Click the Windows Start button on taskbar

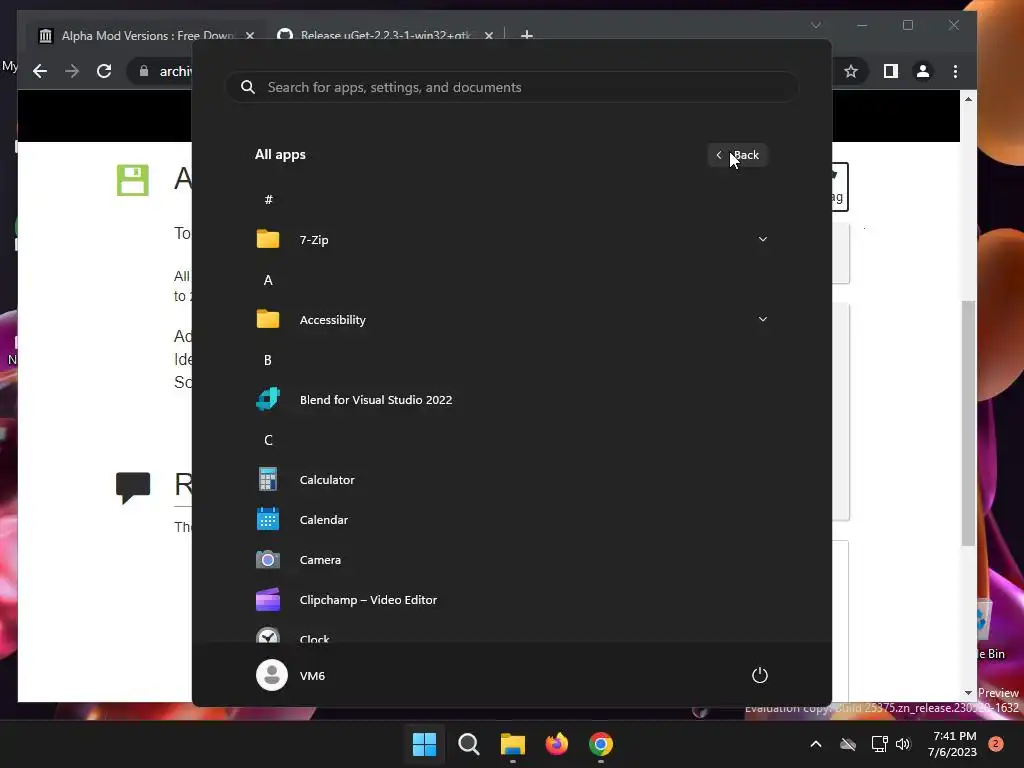(424, 744)
